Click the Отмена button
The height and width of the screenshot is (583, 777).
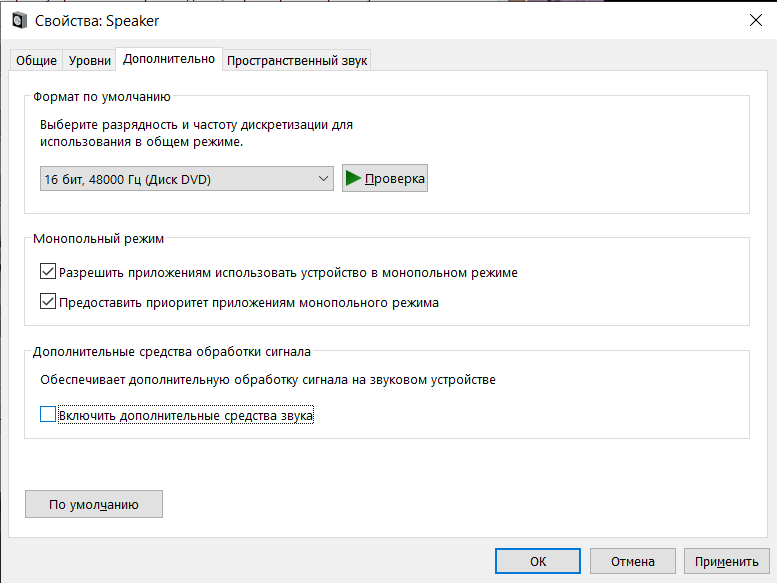coord(633,561)
